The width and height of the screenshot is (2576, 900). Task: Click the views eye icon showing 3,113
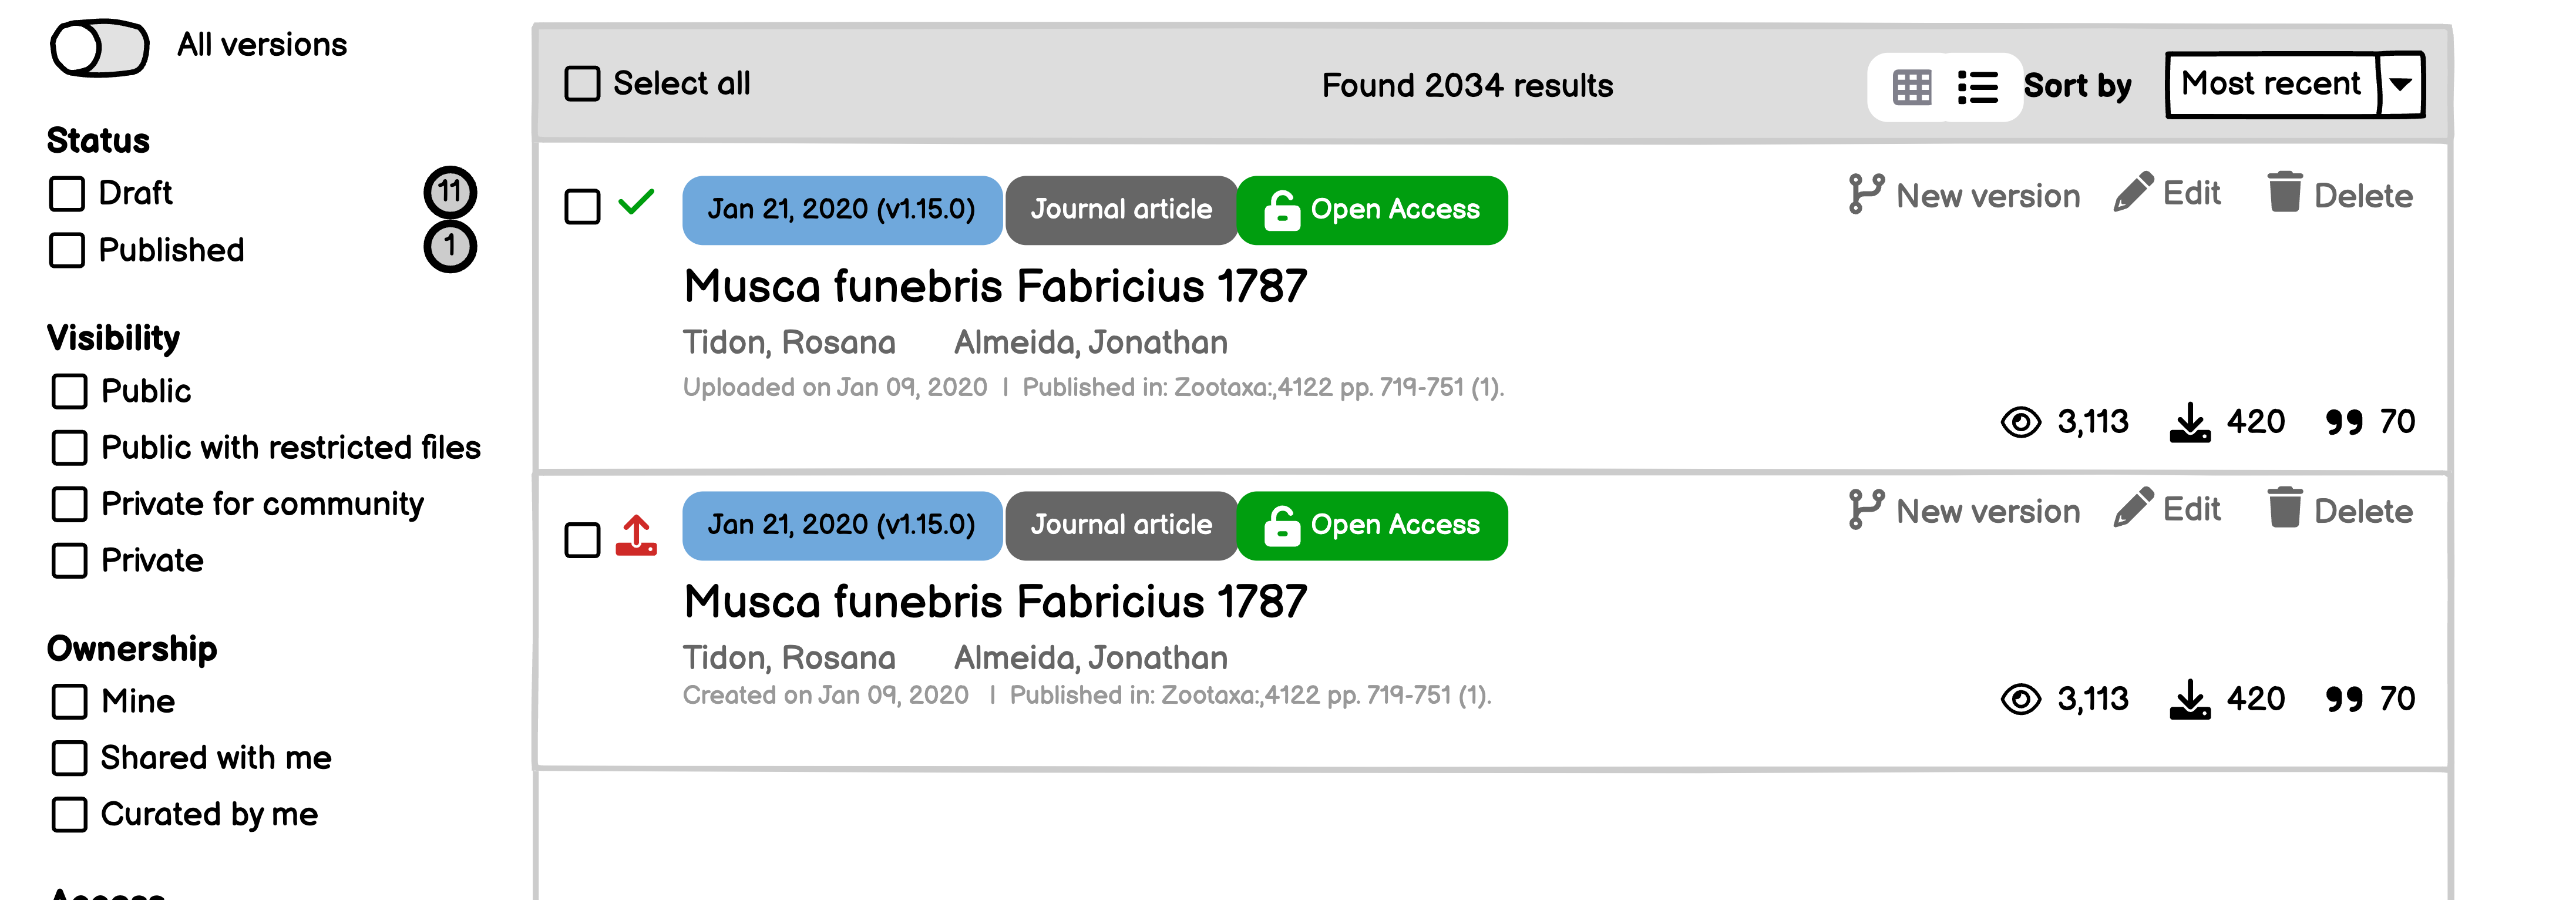[x=2022, y=422]
